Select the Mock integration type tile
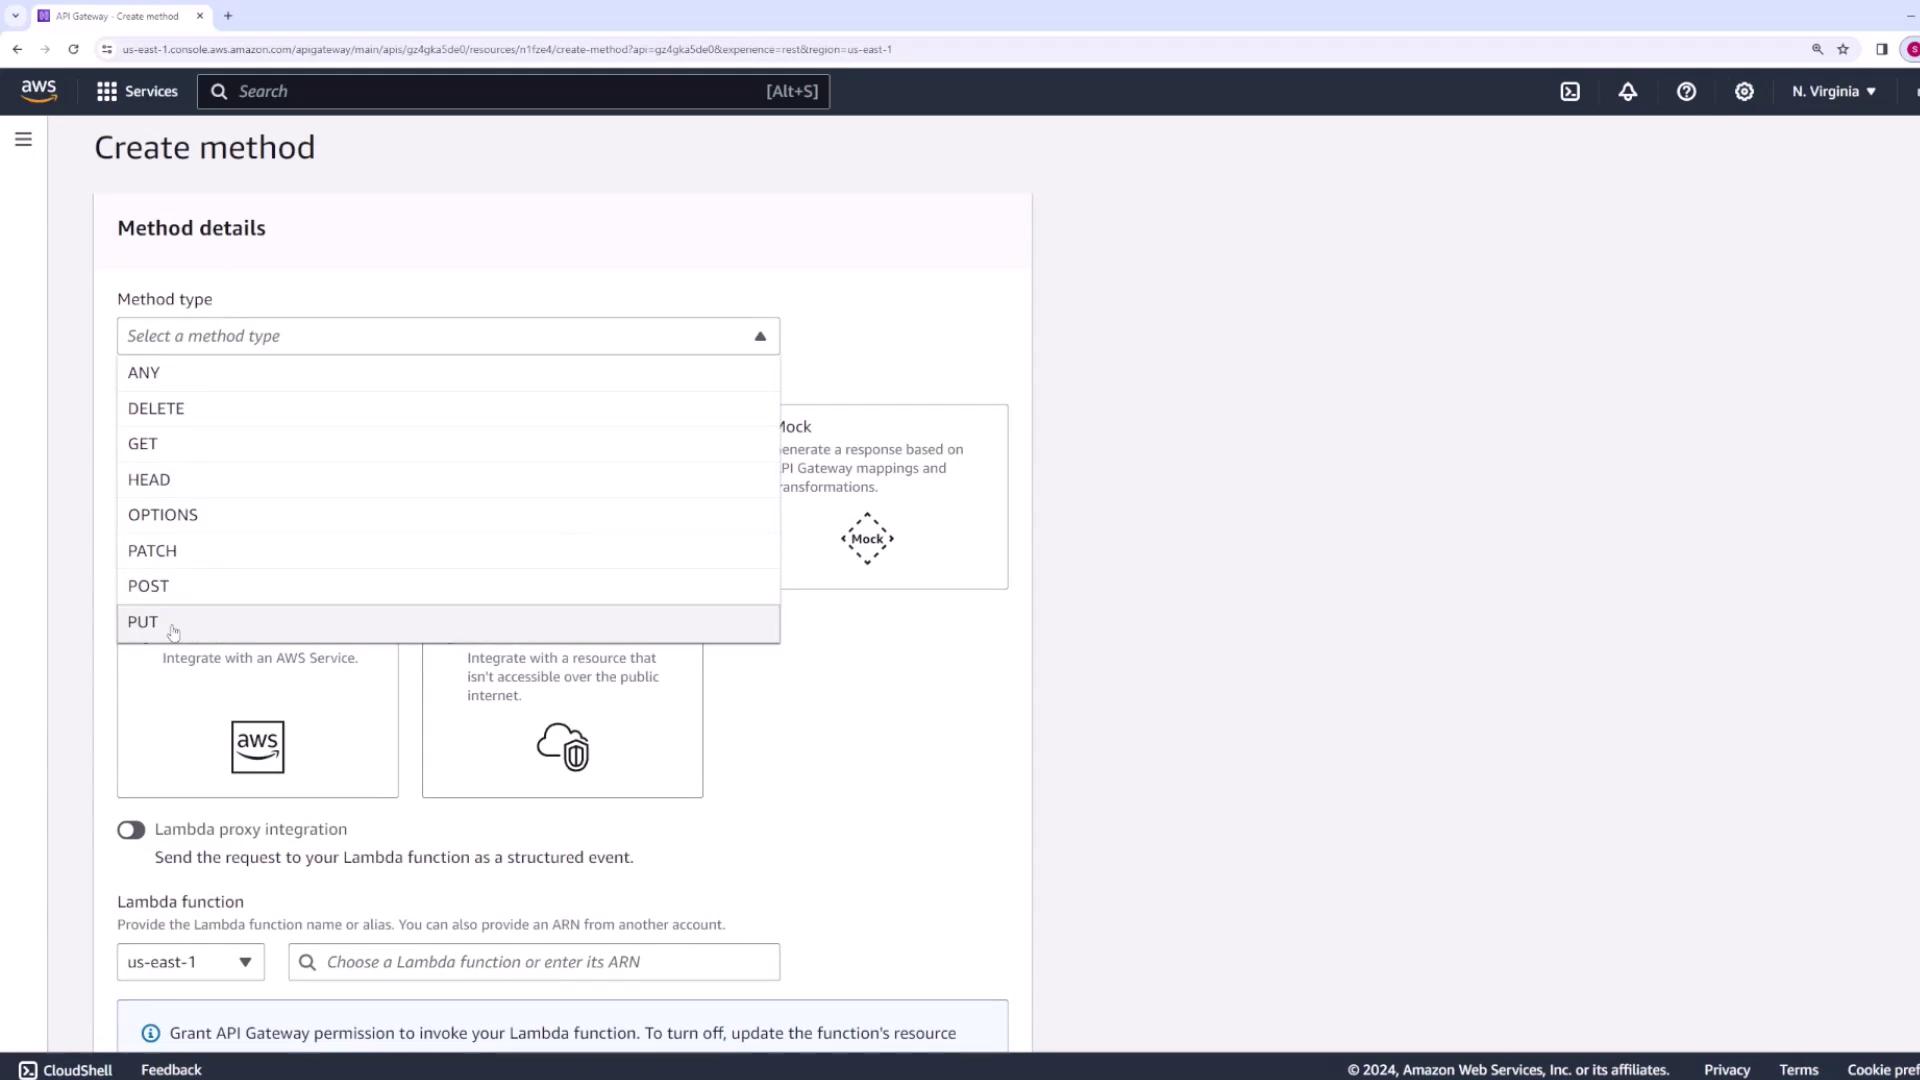This screenshot has width=1920, height=1080. (x=893, y=497)
